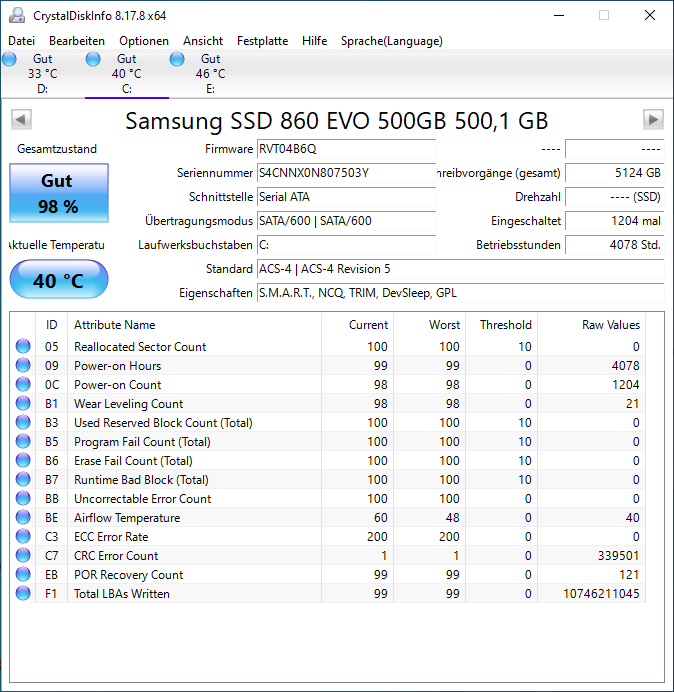674x692 pixels.
Task: Click the Drehzahl value ---- (SSD)
Action: (x=614, y=197)
